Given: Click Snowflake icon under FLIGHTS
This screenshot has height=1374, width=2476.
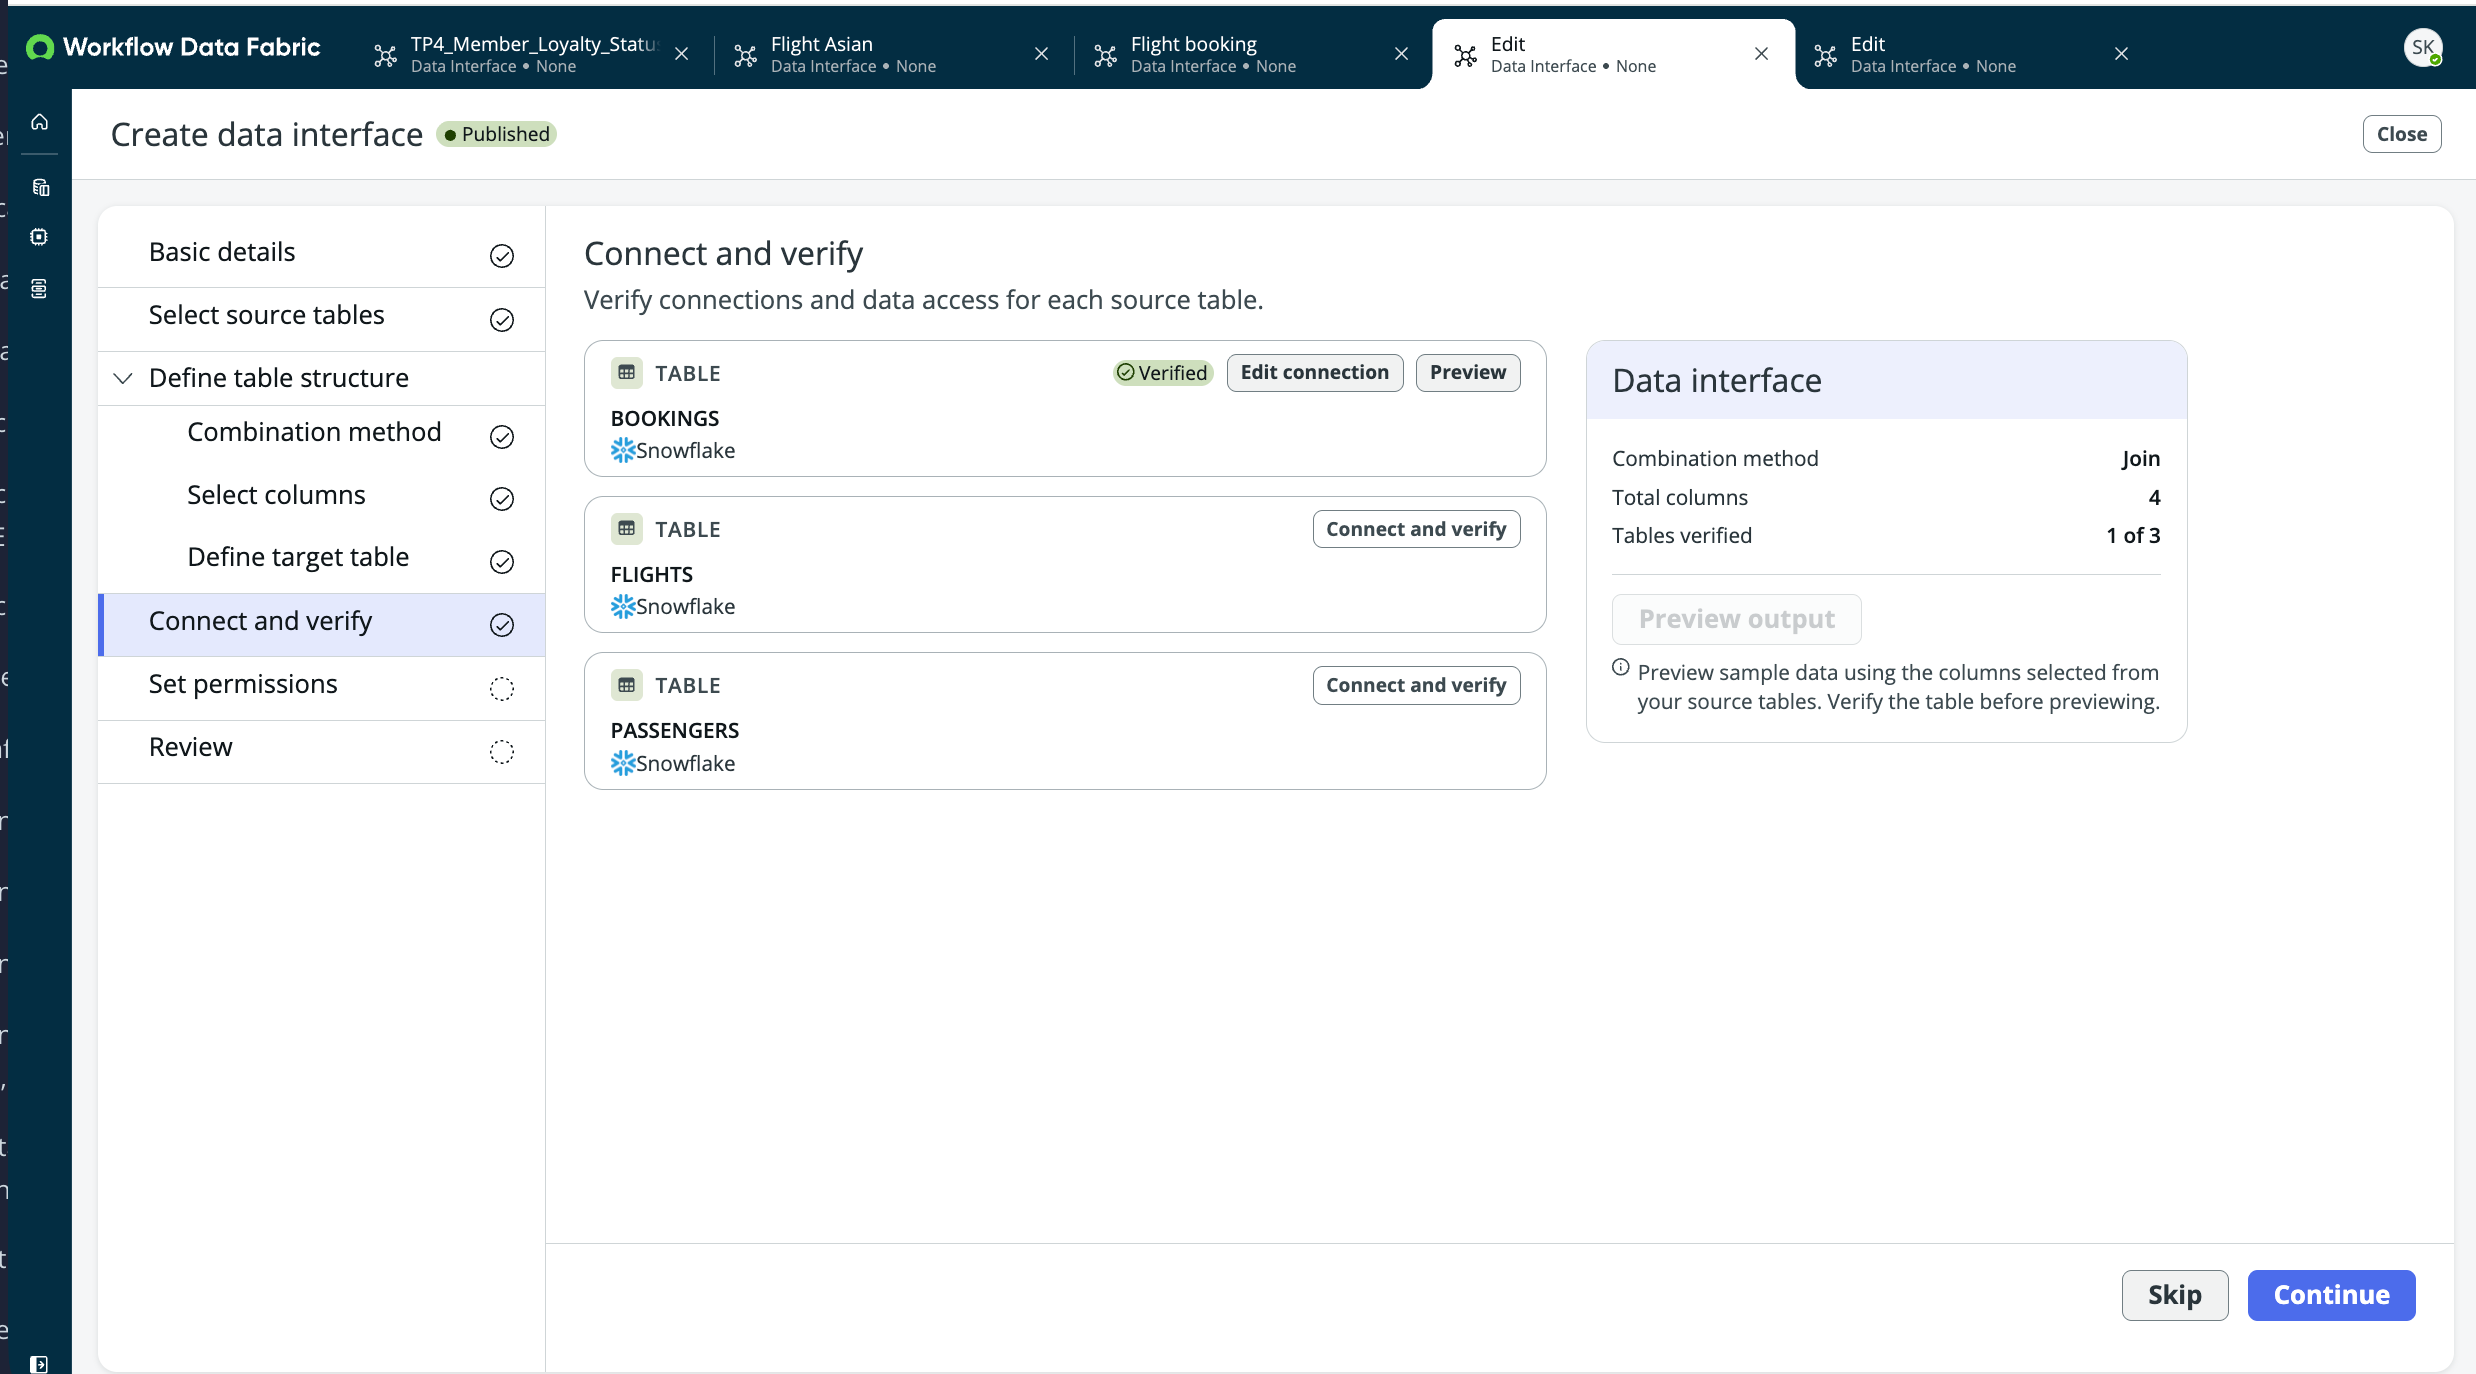Looking at the screenshot, I should (x=623, y=606).
